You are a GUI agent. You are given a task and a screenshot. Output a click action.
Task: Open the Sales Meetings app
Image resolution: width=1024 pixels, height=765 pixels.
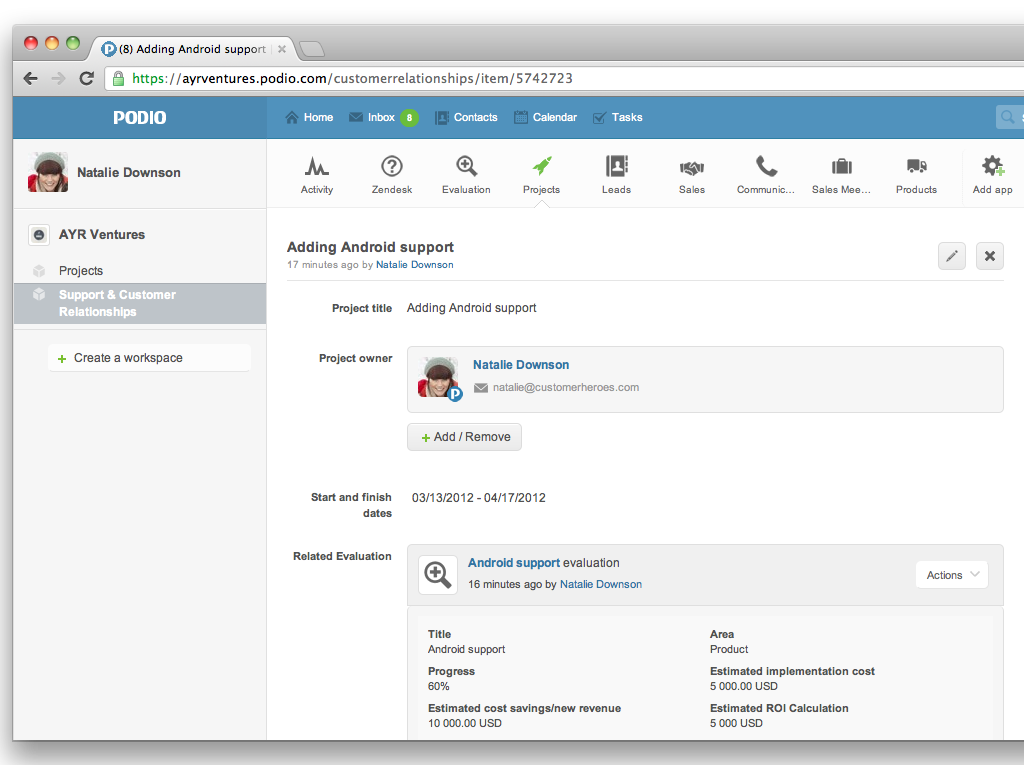841,172
